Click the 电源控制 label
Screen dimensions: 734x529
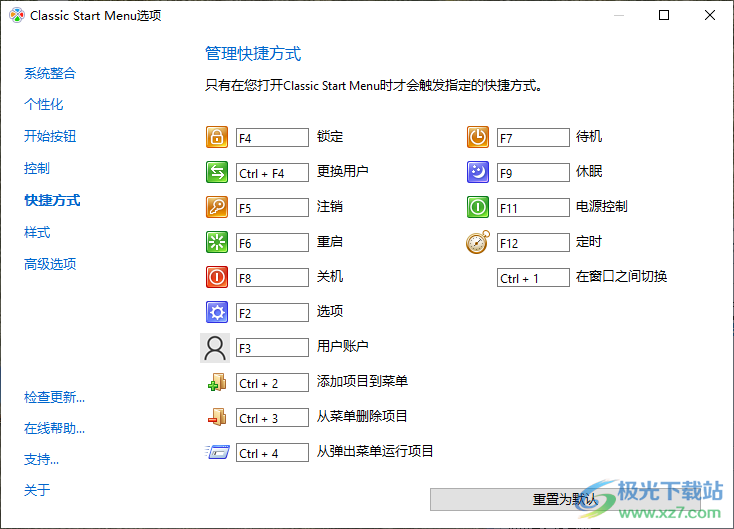(602, 206)
